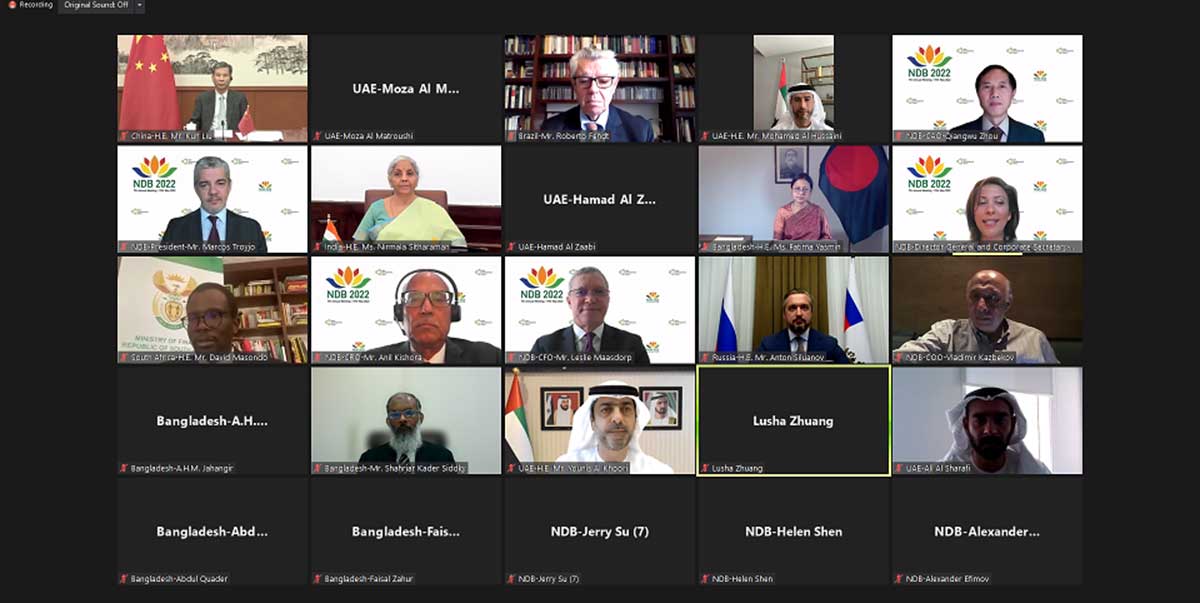Select the NDB-Jerry Su (7) tile
The image size is (1200, 603).
(600, 531)
